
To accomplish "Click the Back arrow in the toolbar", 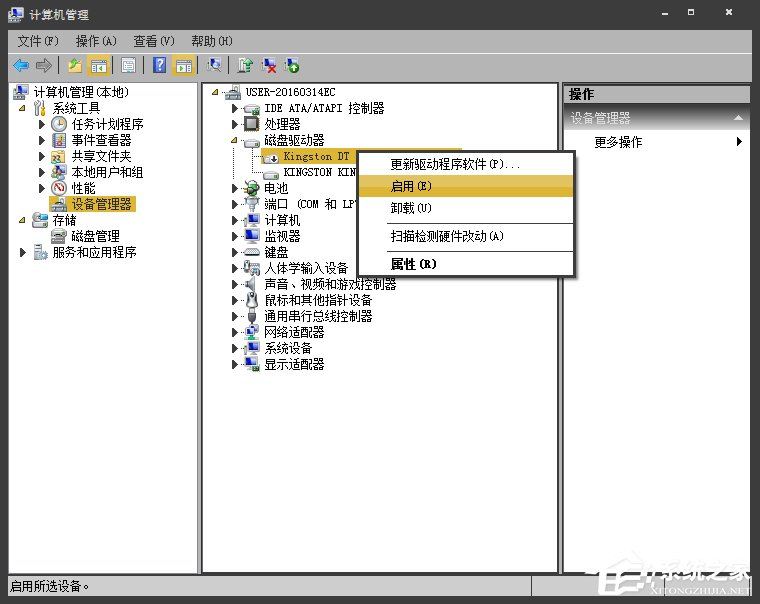I will [x=20, y=65].
